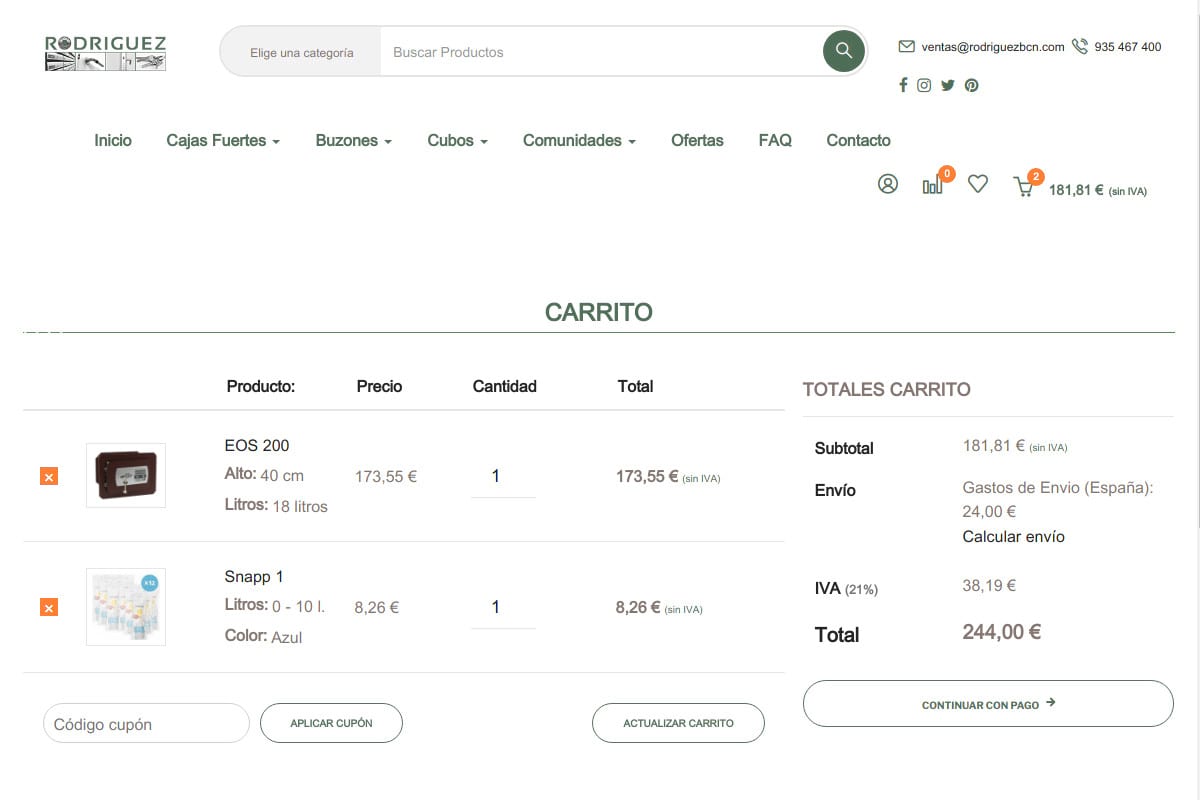Open the Facebook social icon
The height and width of the screenshot is (800, 1200).
[903, 85]
